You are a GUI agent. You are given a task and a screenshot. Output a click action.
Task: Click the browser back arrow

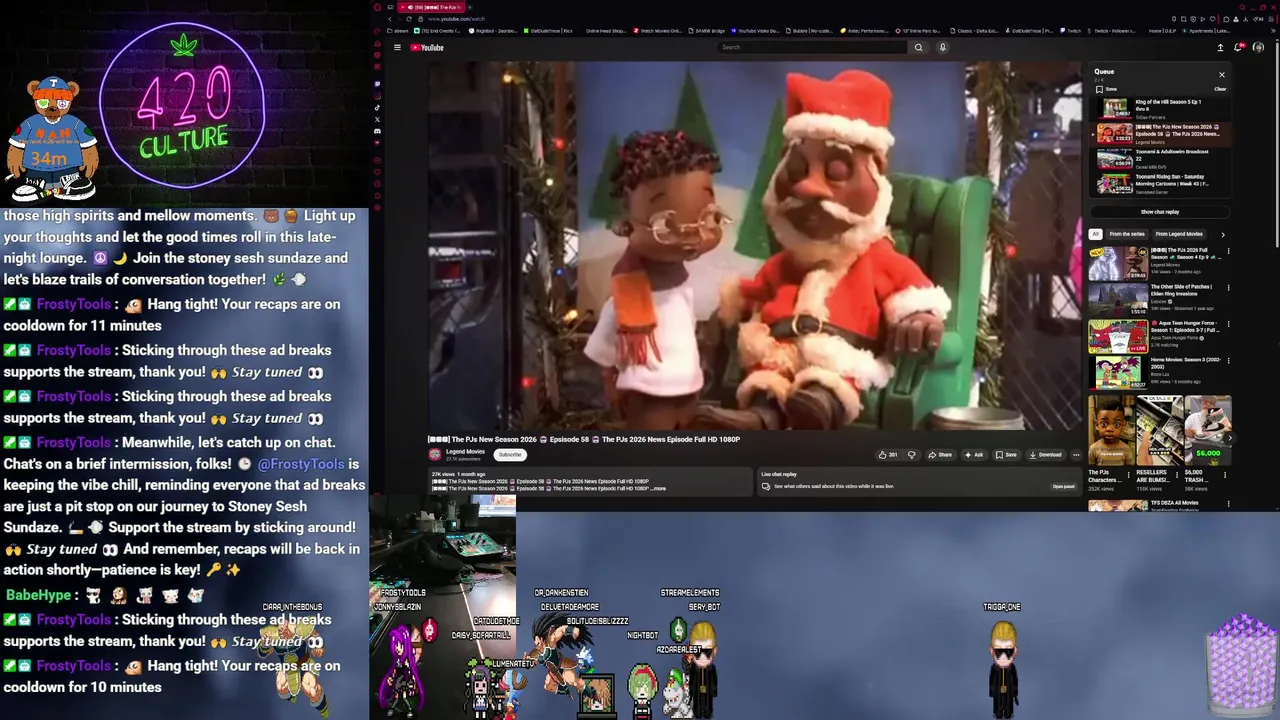pos(389,19)
